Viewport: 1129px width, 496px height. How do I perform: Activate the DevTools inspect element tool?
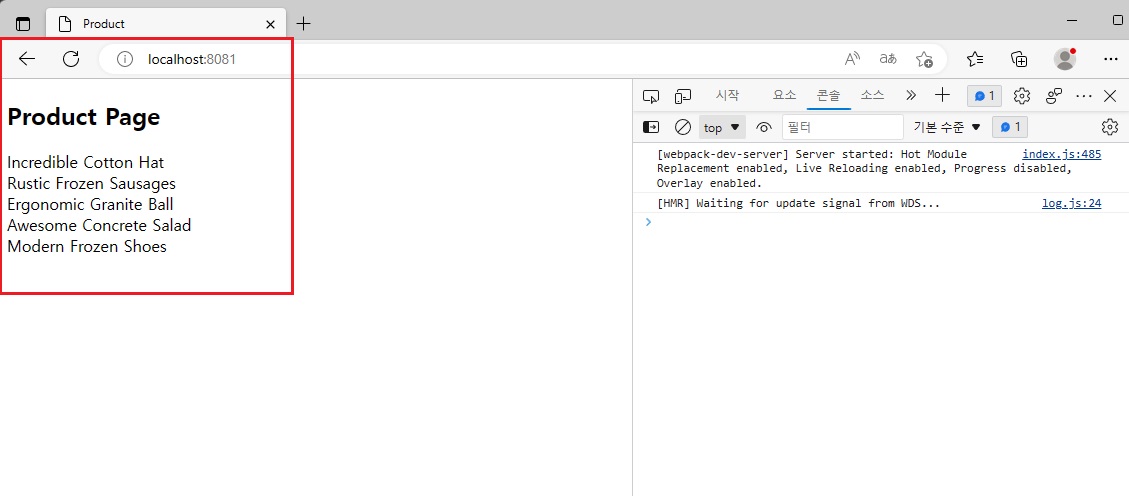coord(651,96)
